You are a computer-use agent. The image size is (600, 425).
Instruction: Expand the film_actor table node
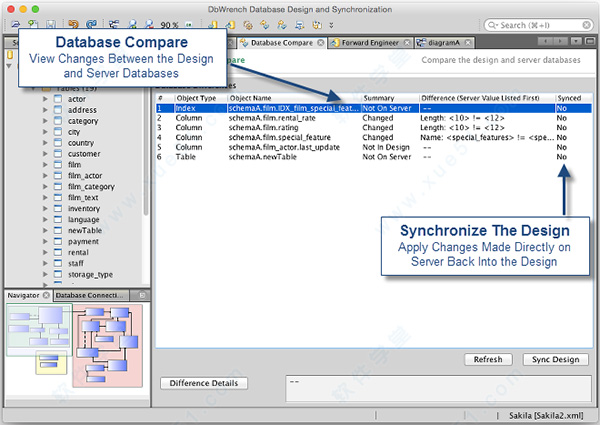[x=45, y=176]
